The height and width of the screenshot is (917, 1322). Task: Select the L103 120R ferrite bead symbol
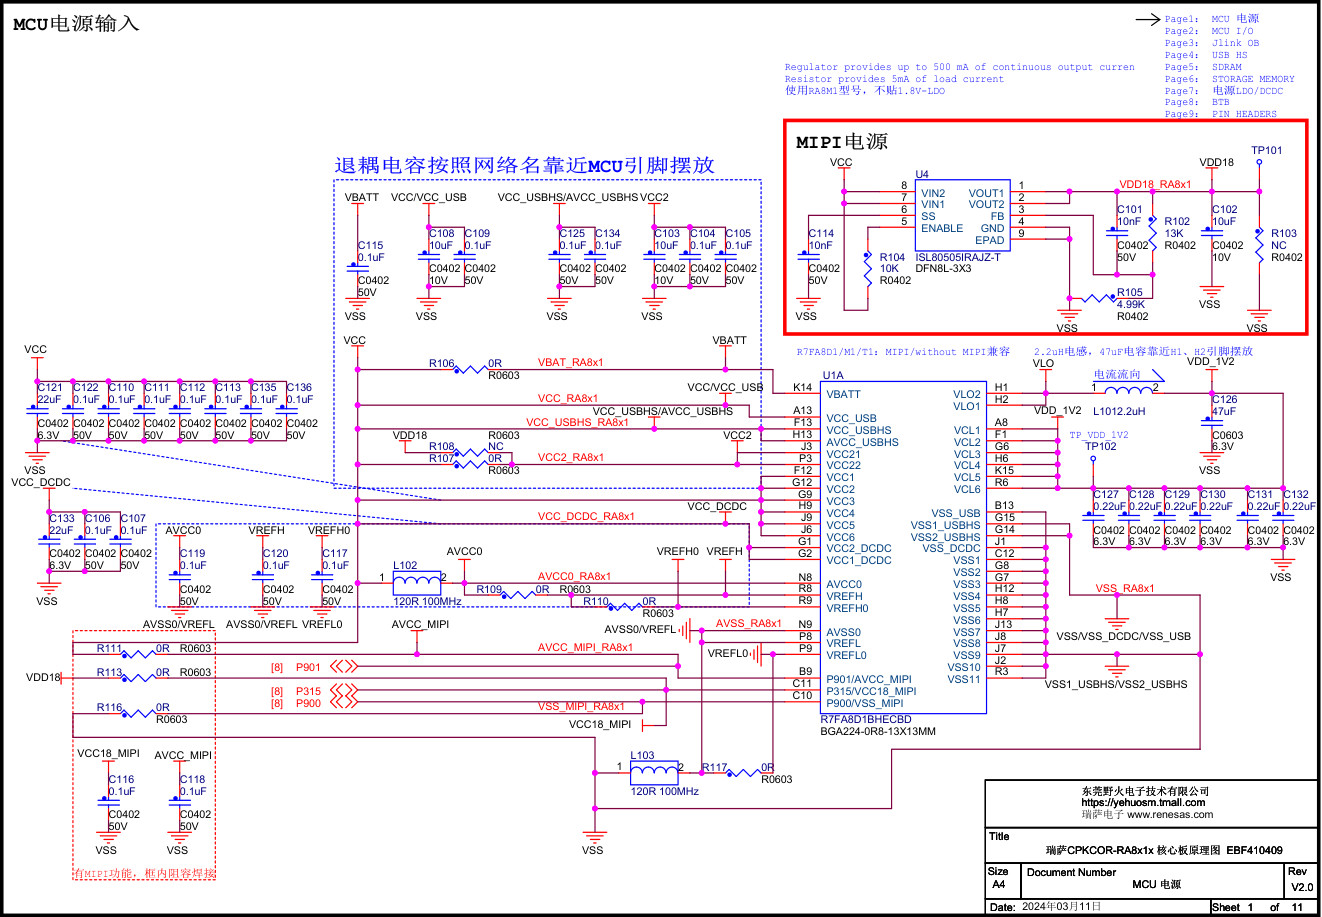(x=654, y=769)
